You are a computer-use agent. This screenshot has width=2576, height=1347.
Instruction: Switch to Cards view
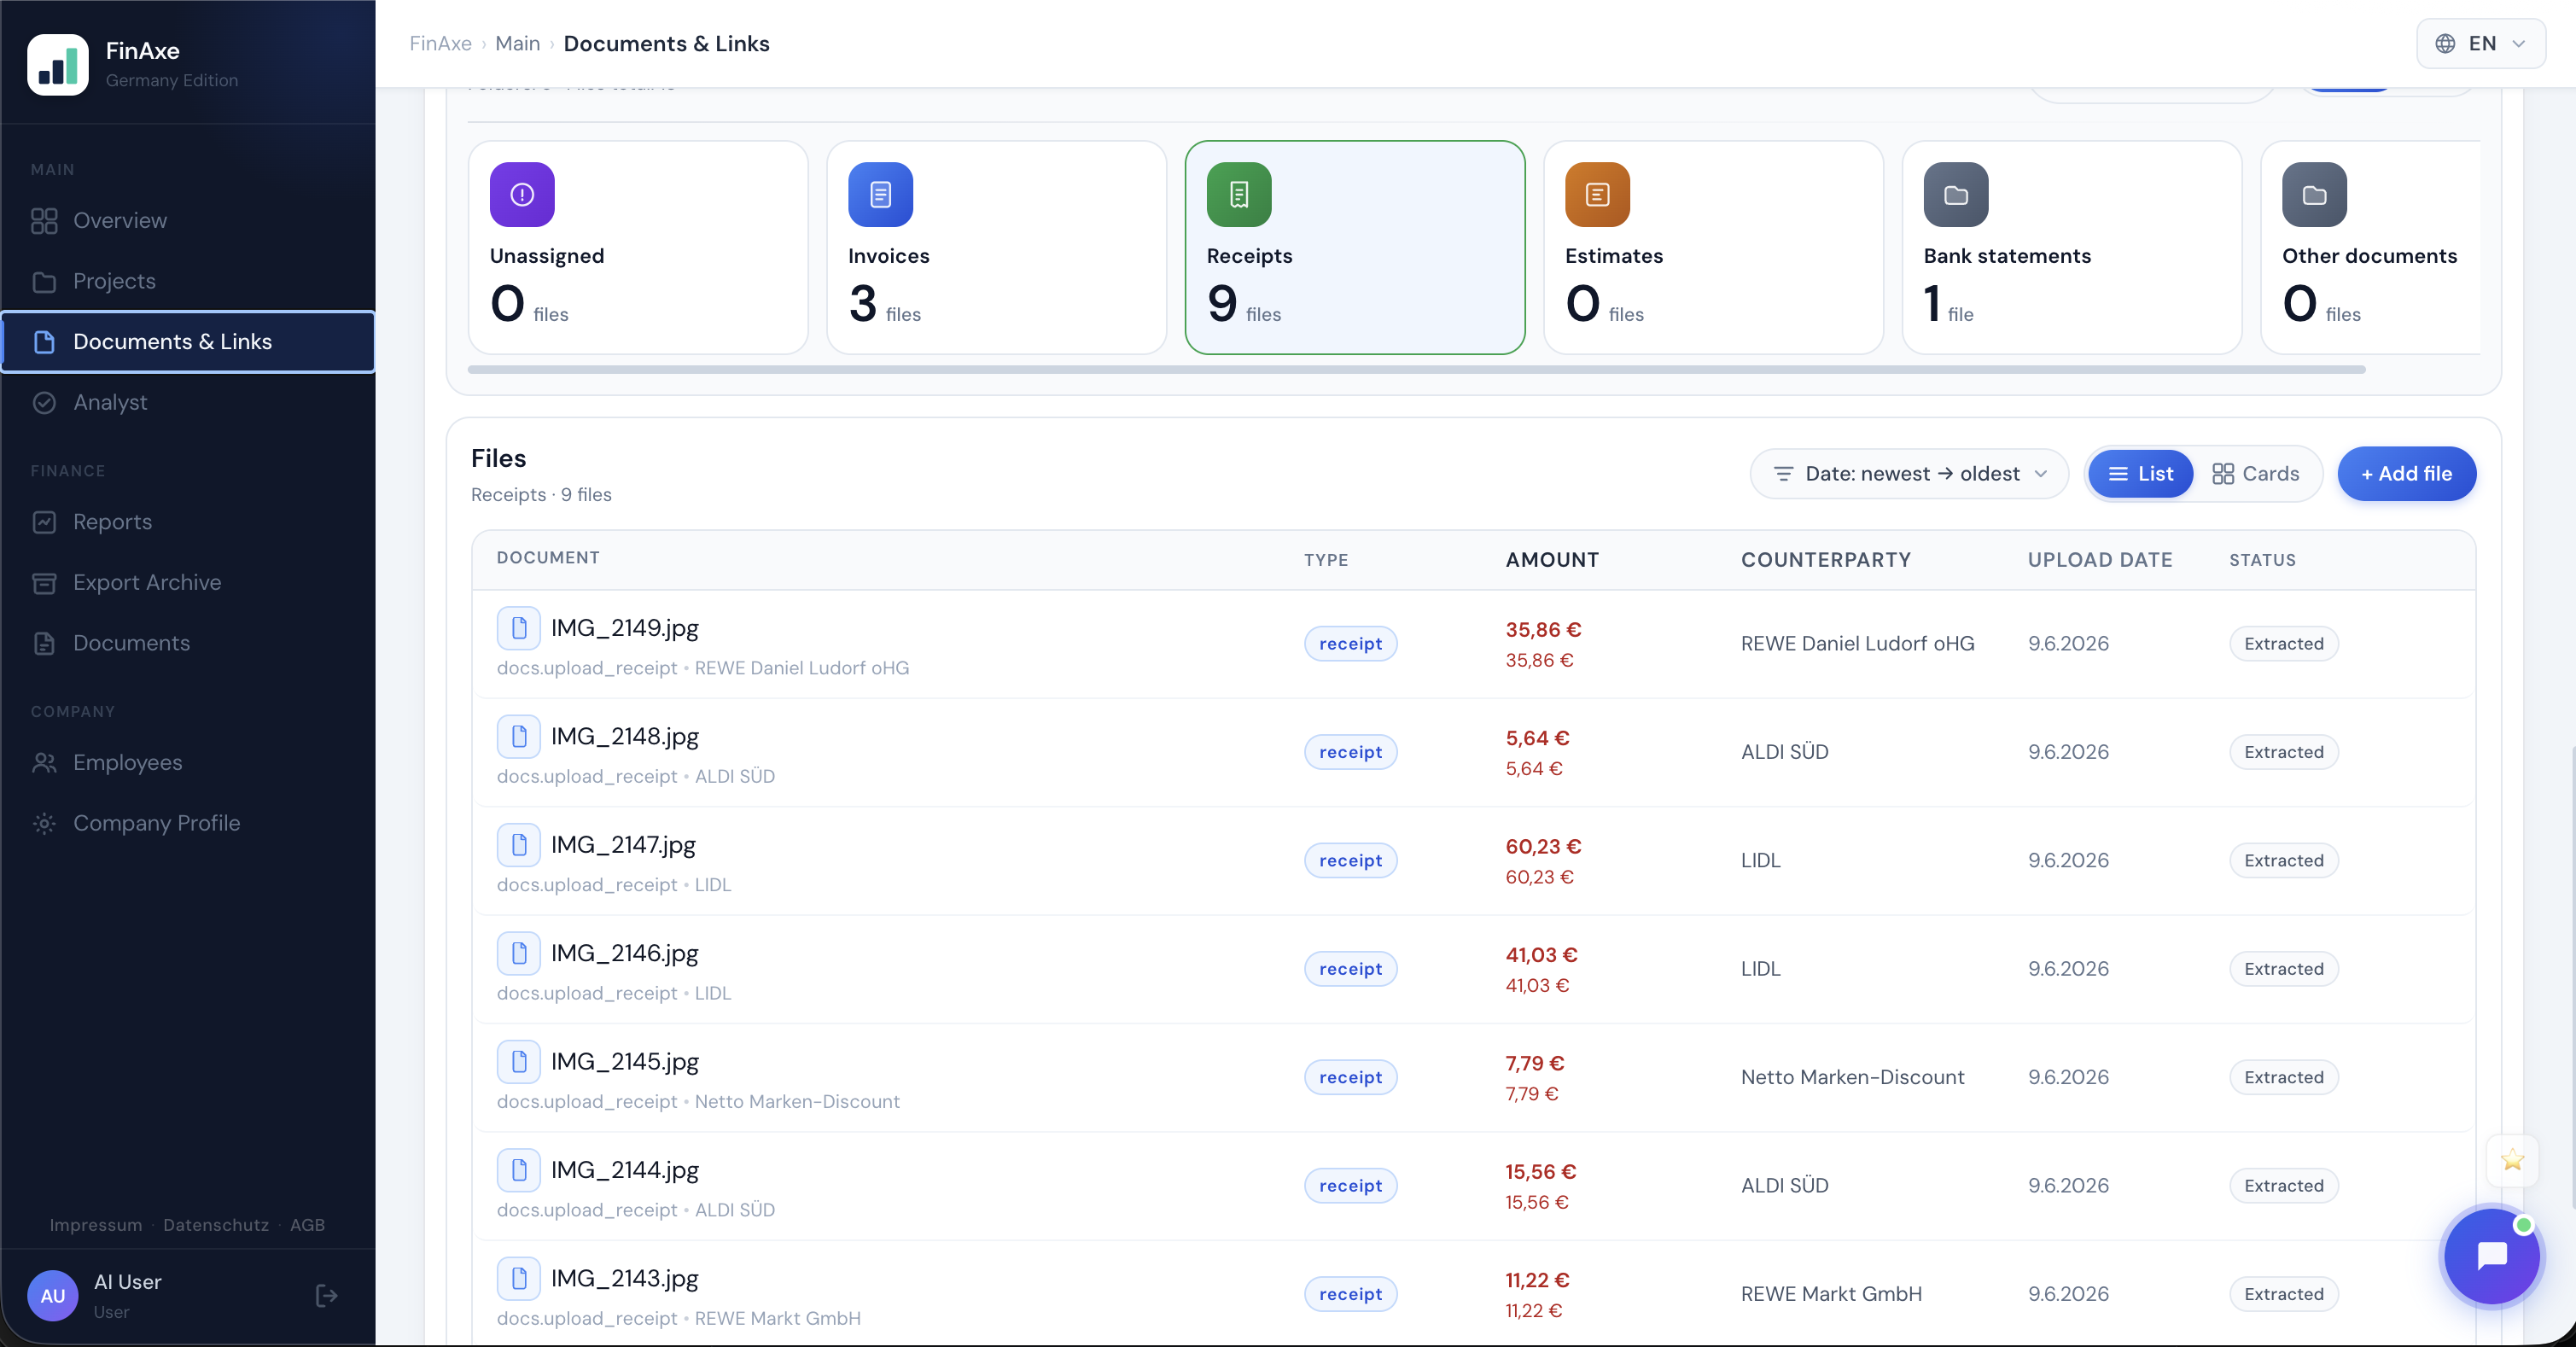tap(2255, 474)
